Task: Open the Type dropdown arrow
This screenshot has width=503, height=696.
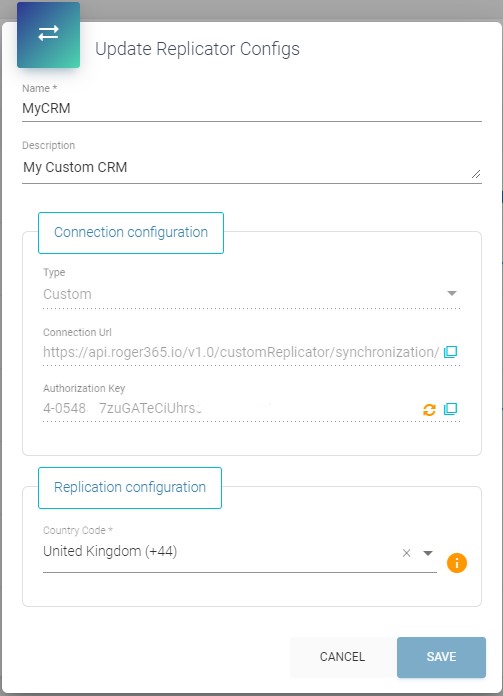Action: [452, 293]
